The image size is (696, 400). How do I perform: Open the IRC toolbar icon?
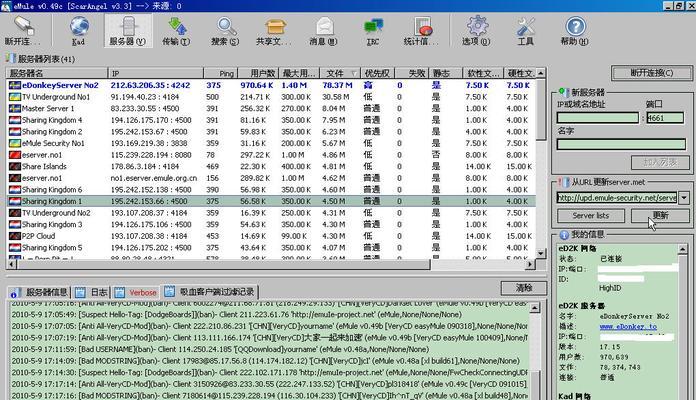point(373,27)
